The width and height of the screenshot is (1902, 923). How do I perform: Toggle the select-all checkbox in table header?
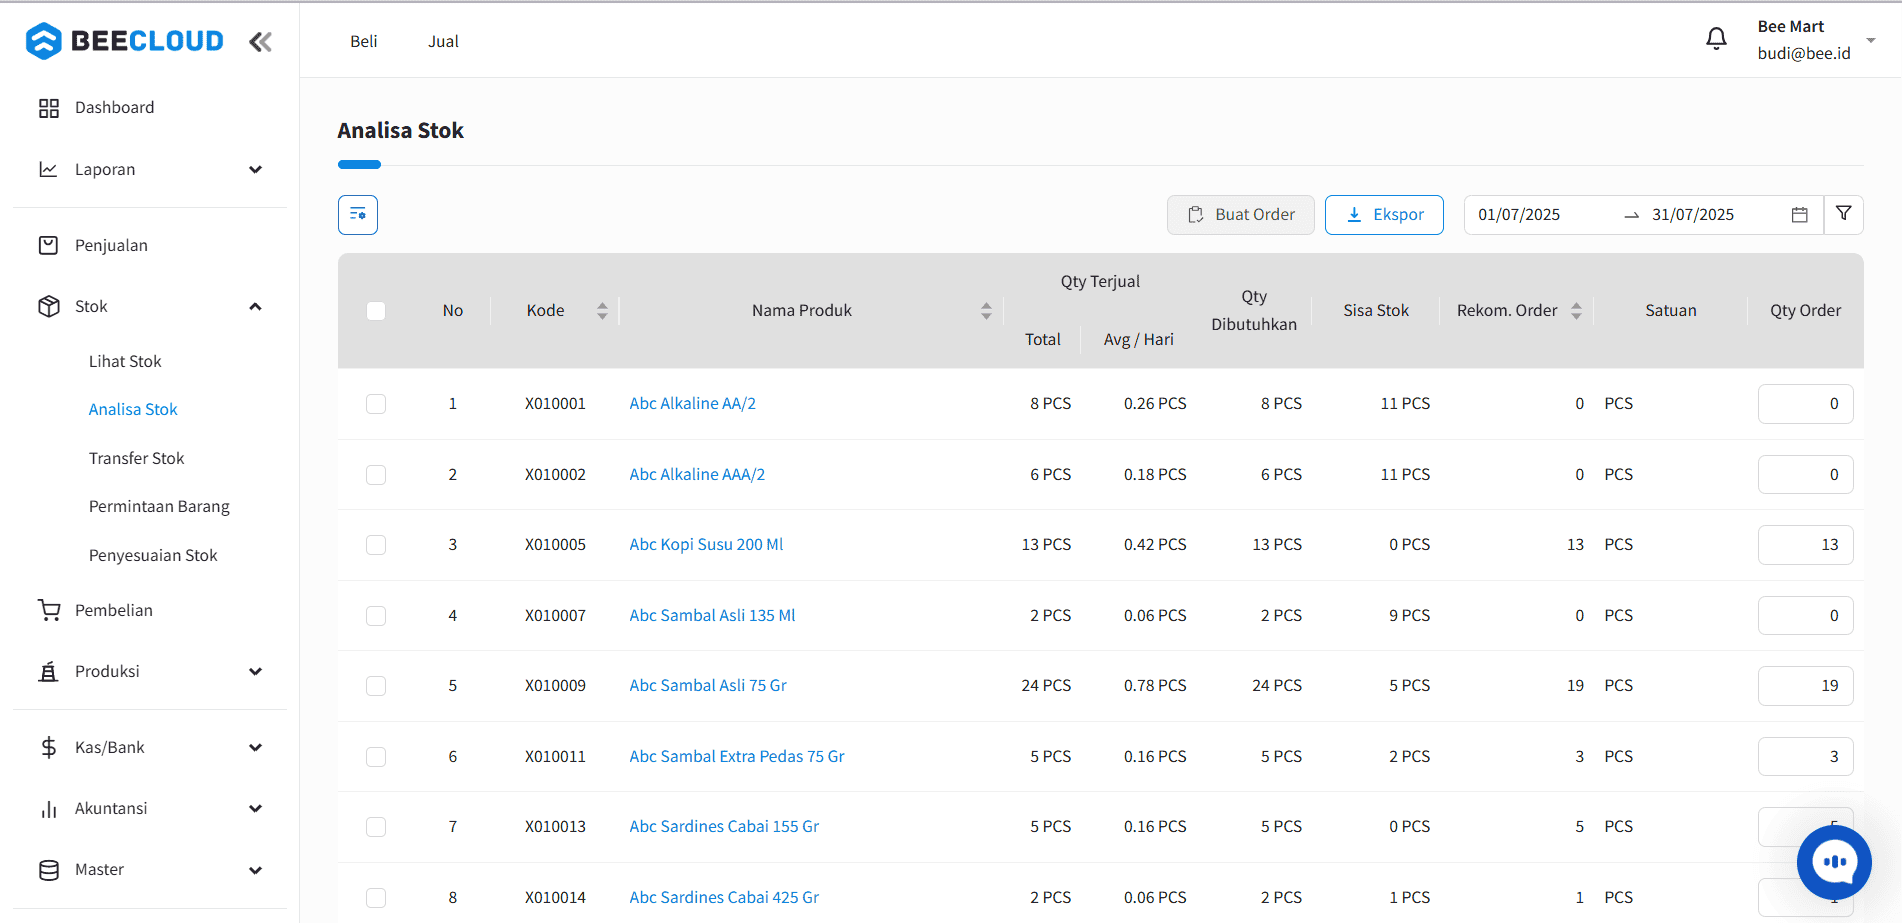[376, 311]
